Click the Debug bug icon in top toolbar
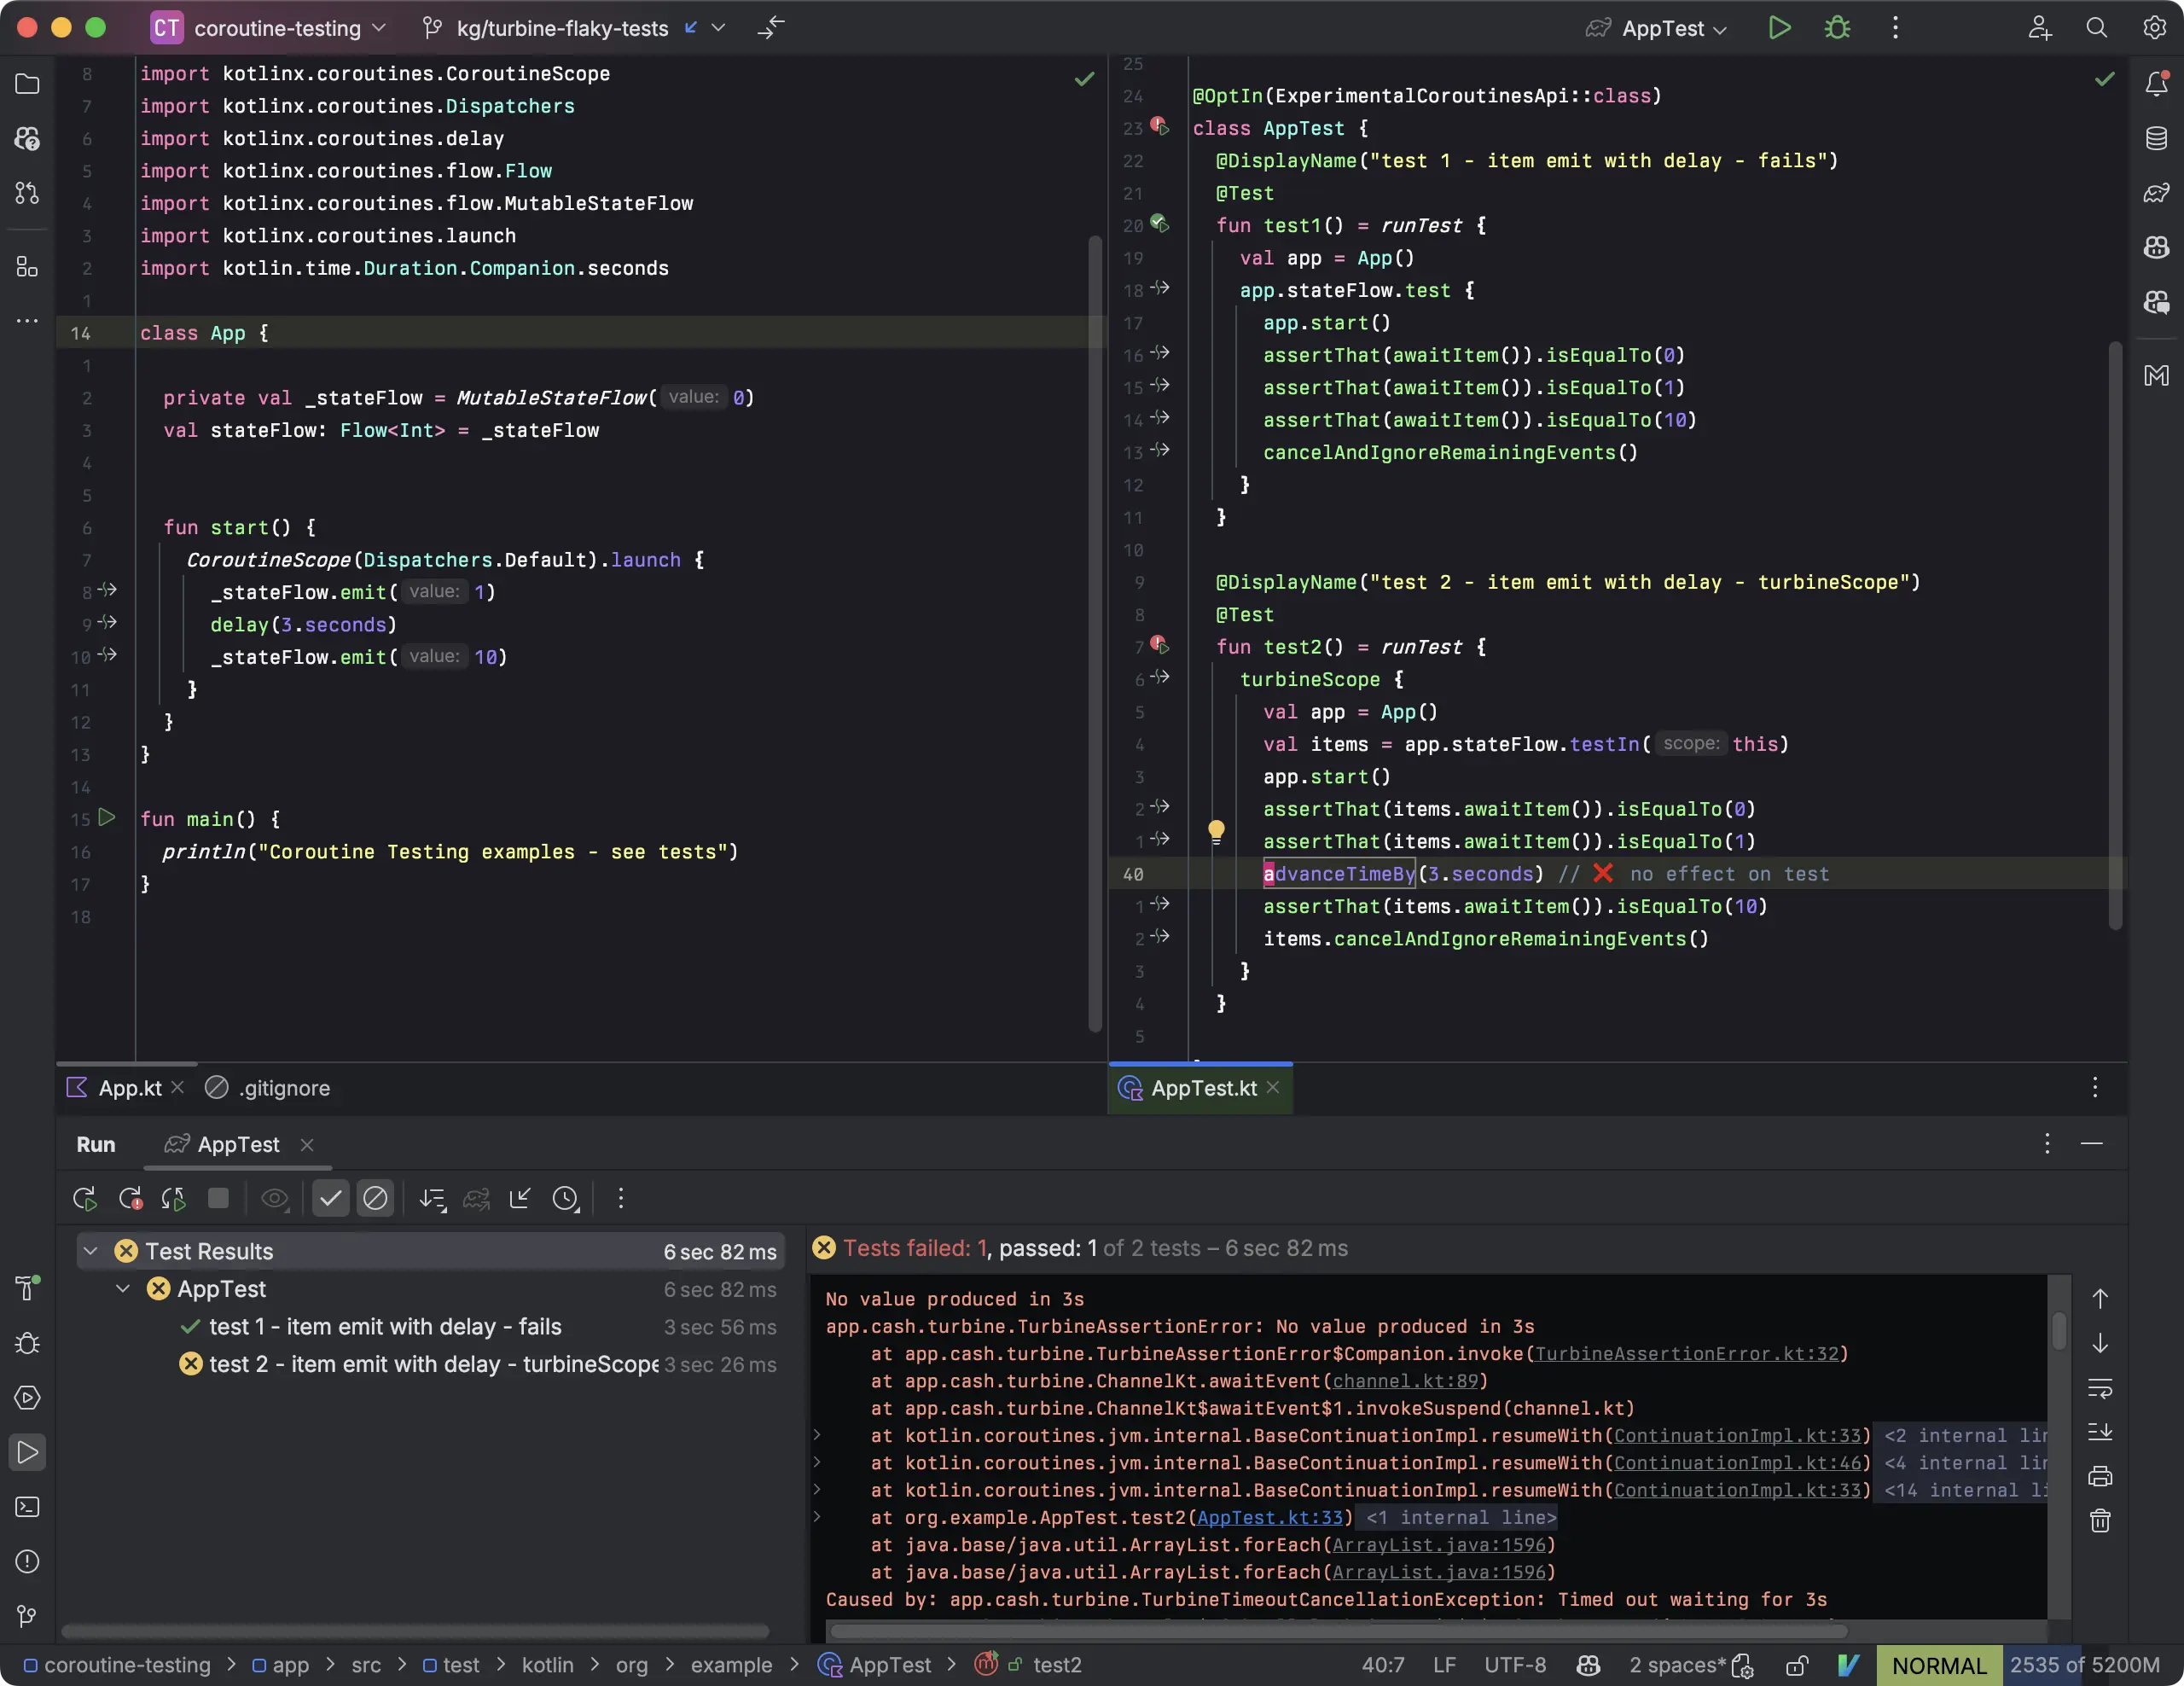This screenshot has height=1686, width=2184. coord(1837,28)
